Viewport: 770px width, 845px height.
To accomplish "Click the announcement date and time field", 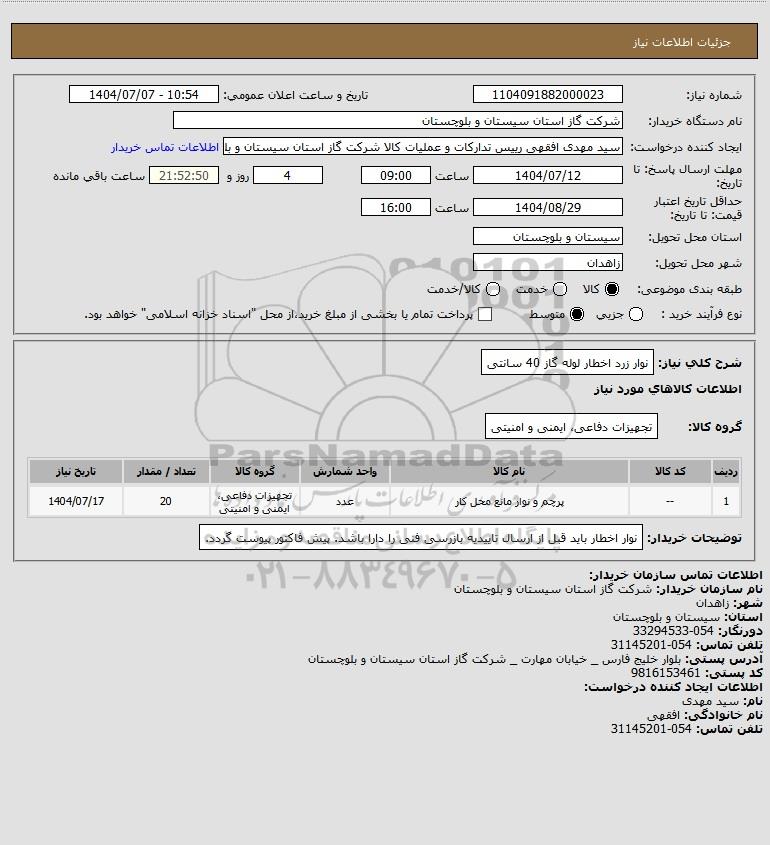I will point(144,94).
